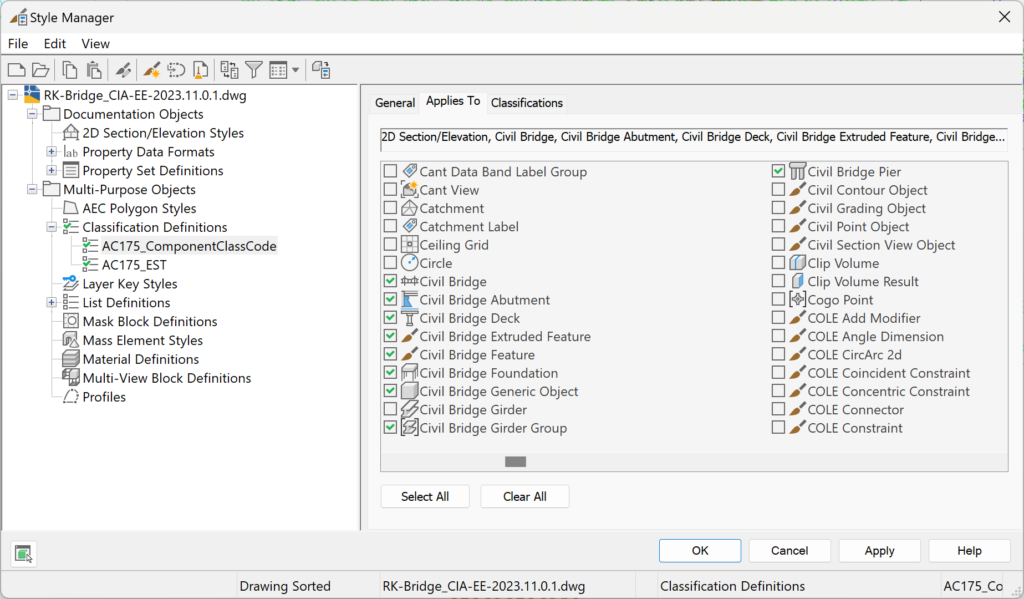Click the Toggle View toolbar icon

(229, 70)
